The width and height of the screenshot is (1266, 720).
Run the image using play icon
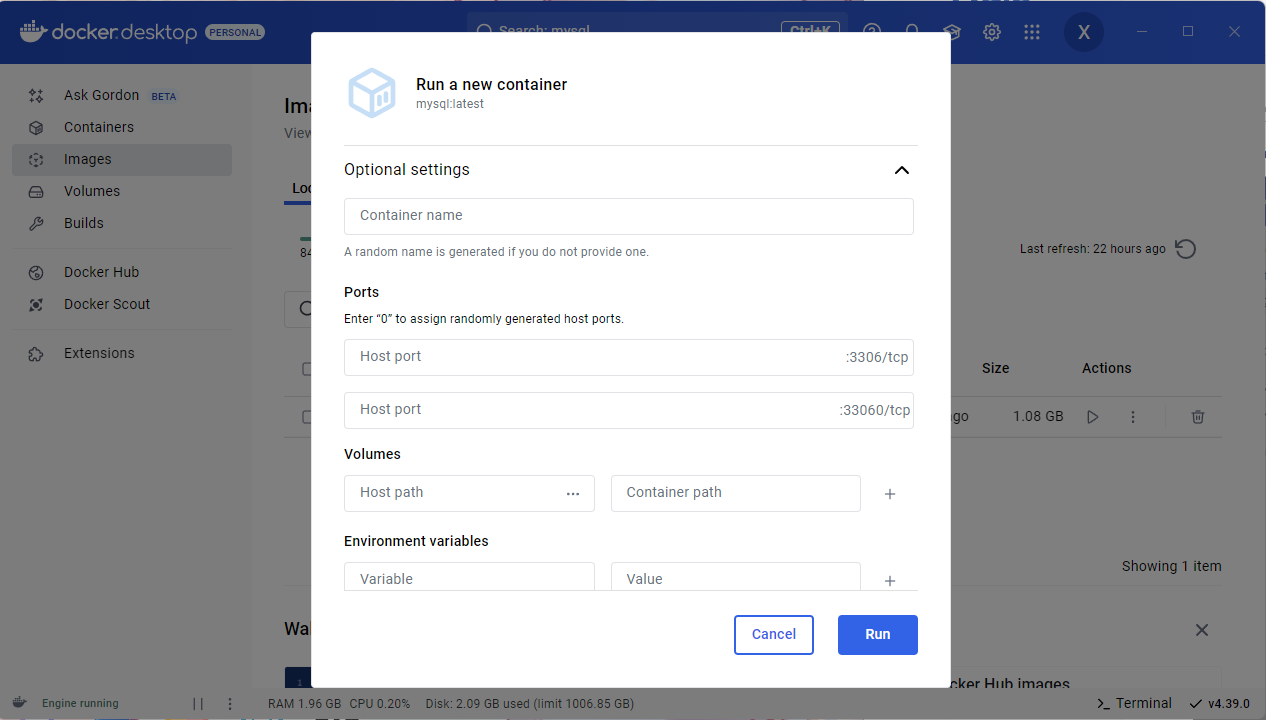tap(1092, 416)
